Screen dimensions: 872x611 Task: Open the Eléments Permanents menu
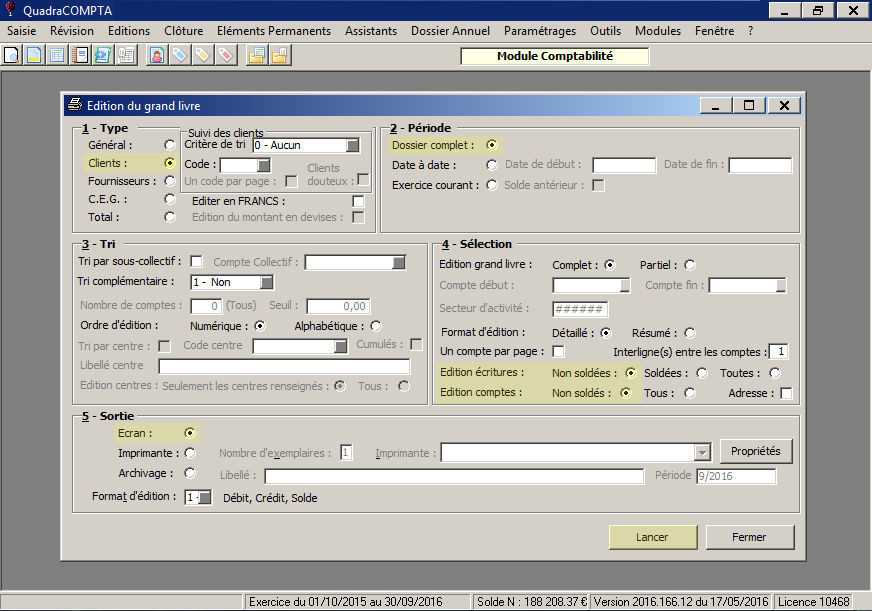(x=274, y=31)
